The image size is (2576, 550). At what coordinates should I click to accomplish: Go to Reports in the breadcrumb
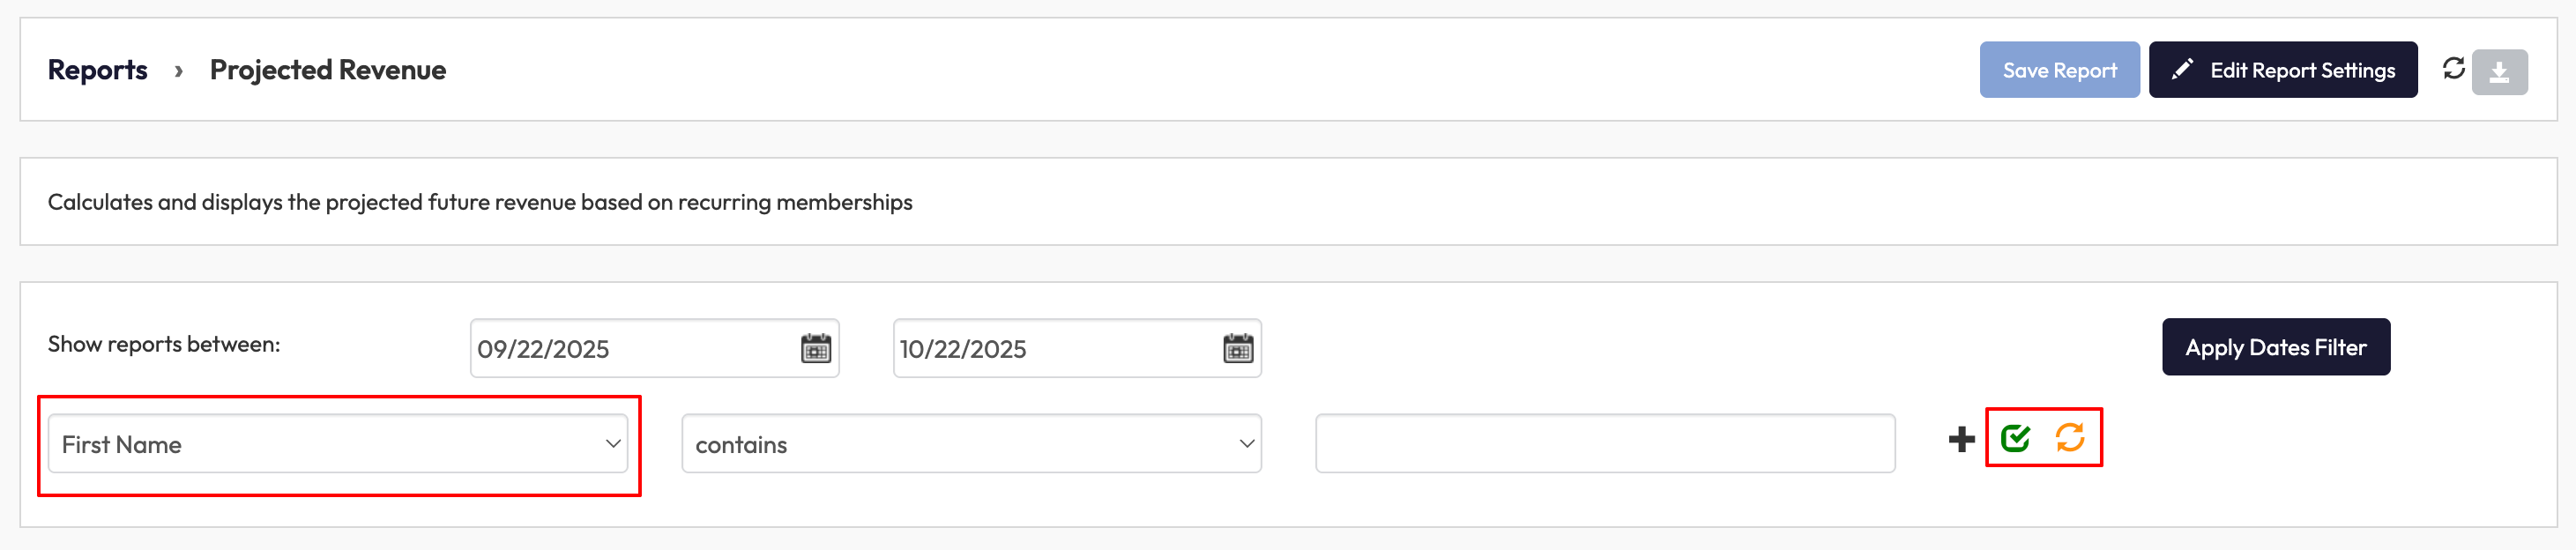[x=97, y=70]
